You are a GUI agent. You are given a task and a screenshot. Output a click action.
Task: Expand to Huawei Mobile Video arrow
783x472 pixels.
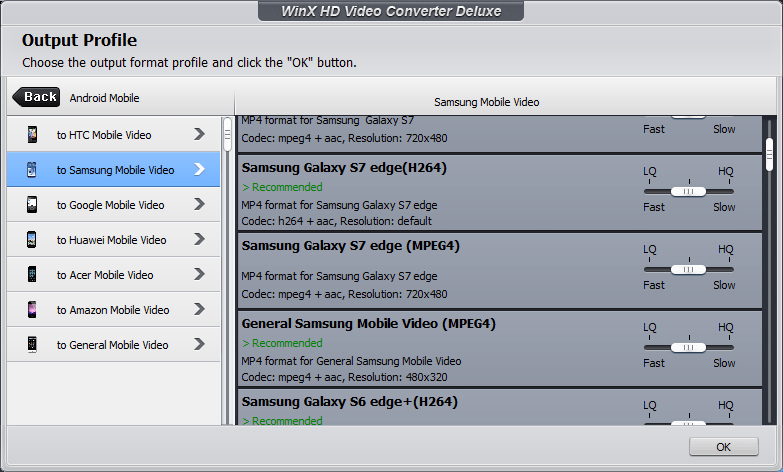tap(199, 239)
